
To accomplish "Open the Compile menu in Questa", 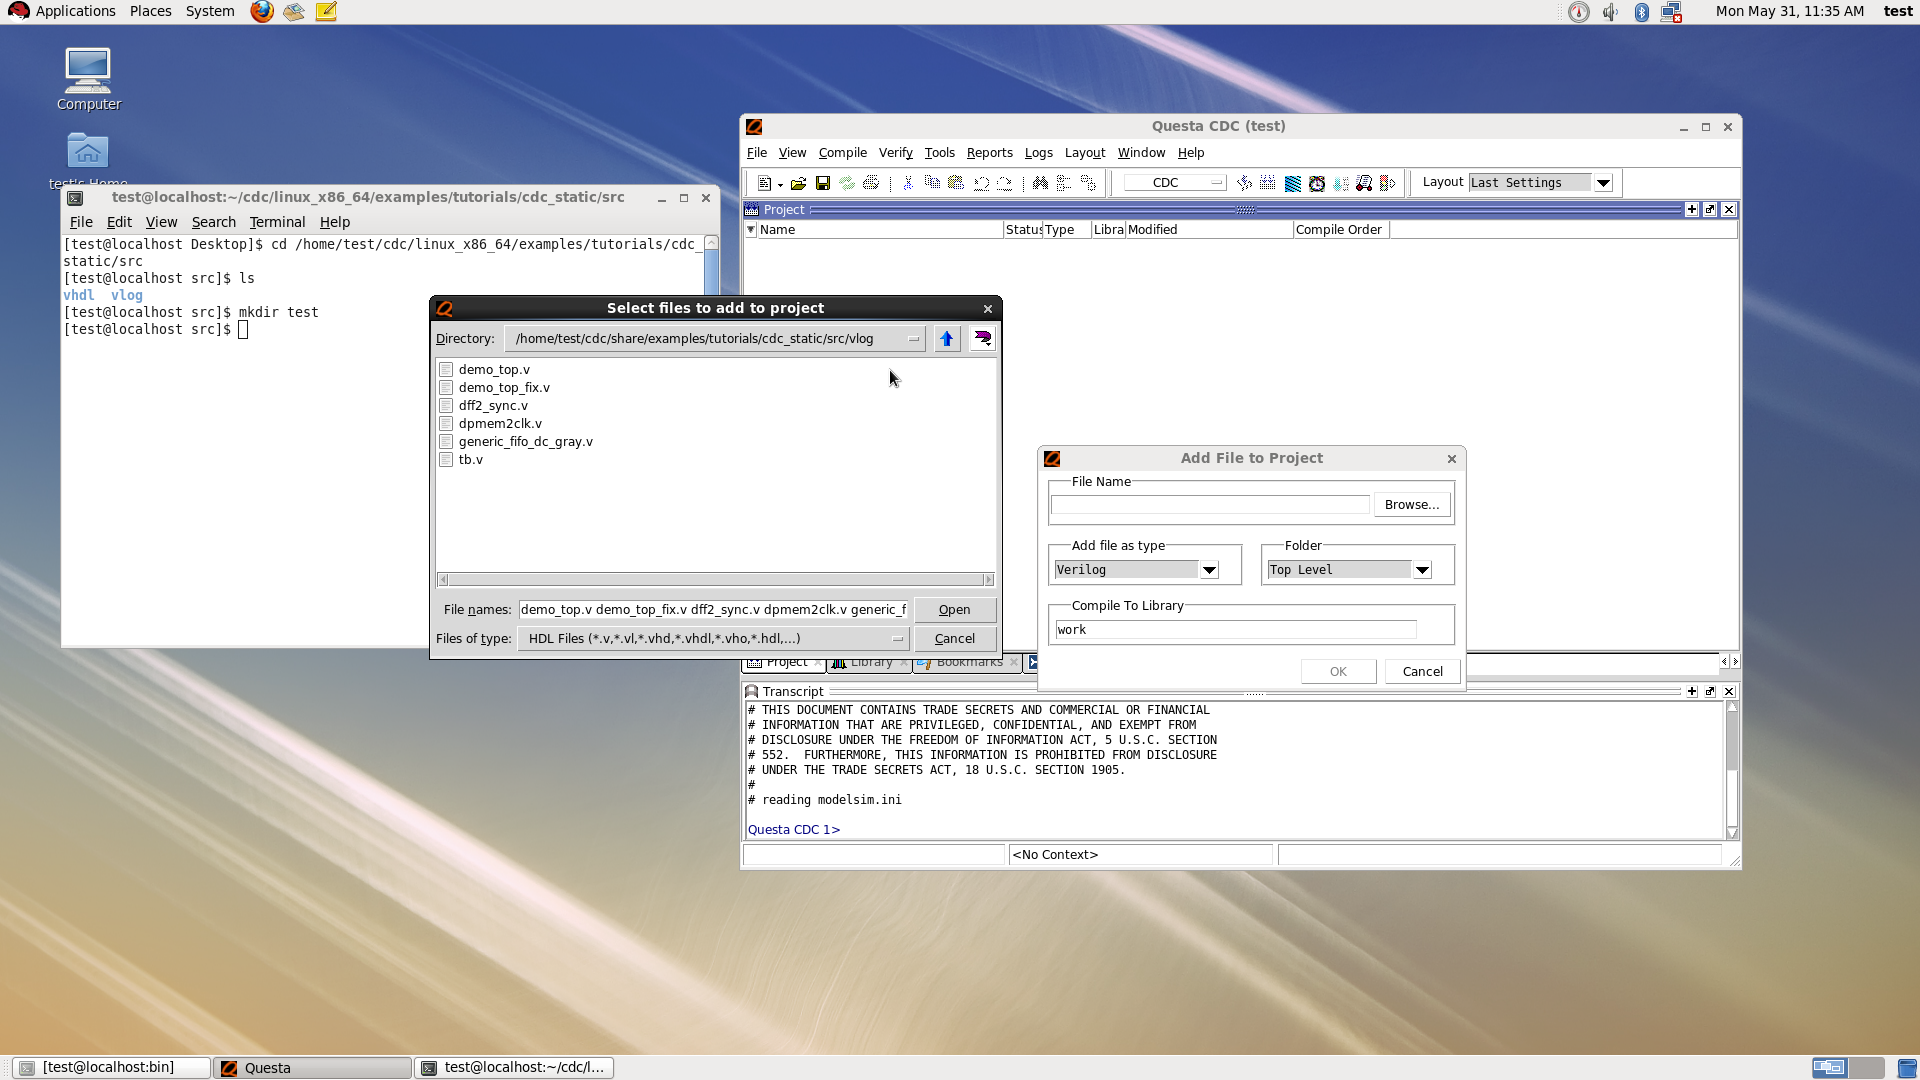I will coord(842,153).
